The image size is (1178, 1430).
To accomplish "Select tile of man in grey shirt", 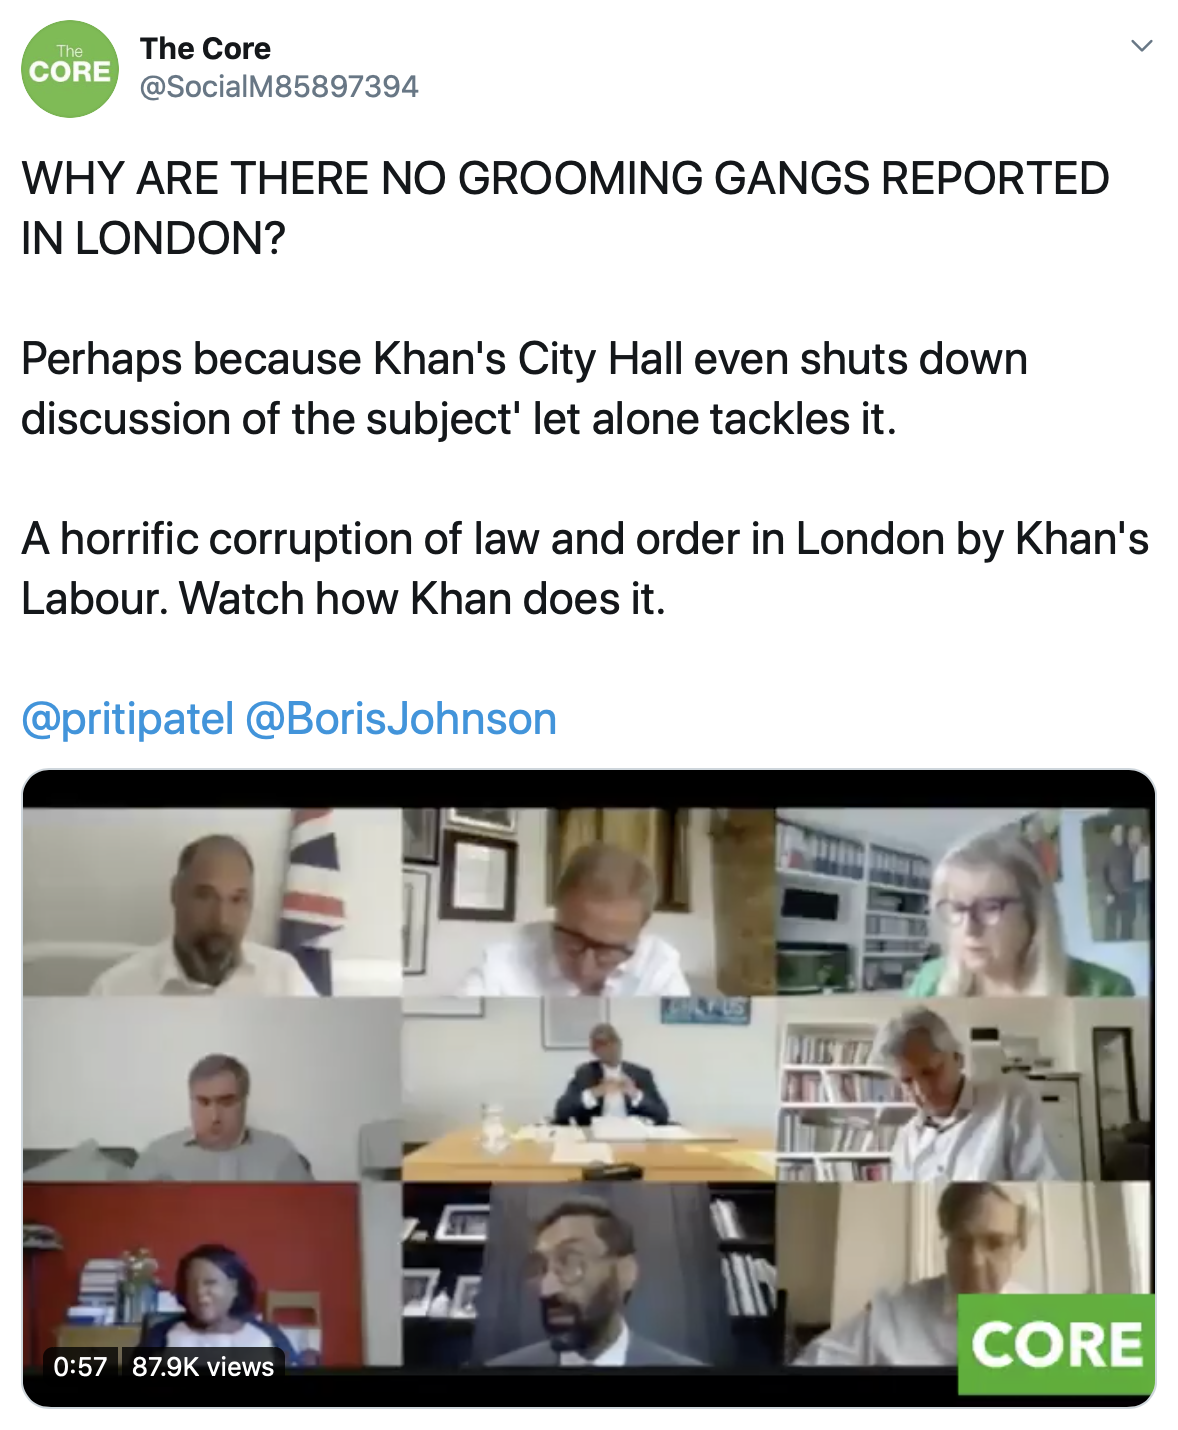I will 212,1089.
